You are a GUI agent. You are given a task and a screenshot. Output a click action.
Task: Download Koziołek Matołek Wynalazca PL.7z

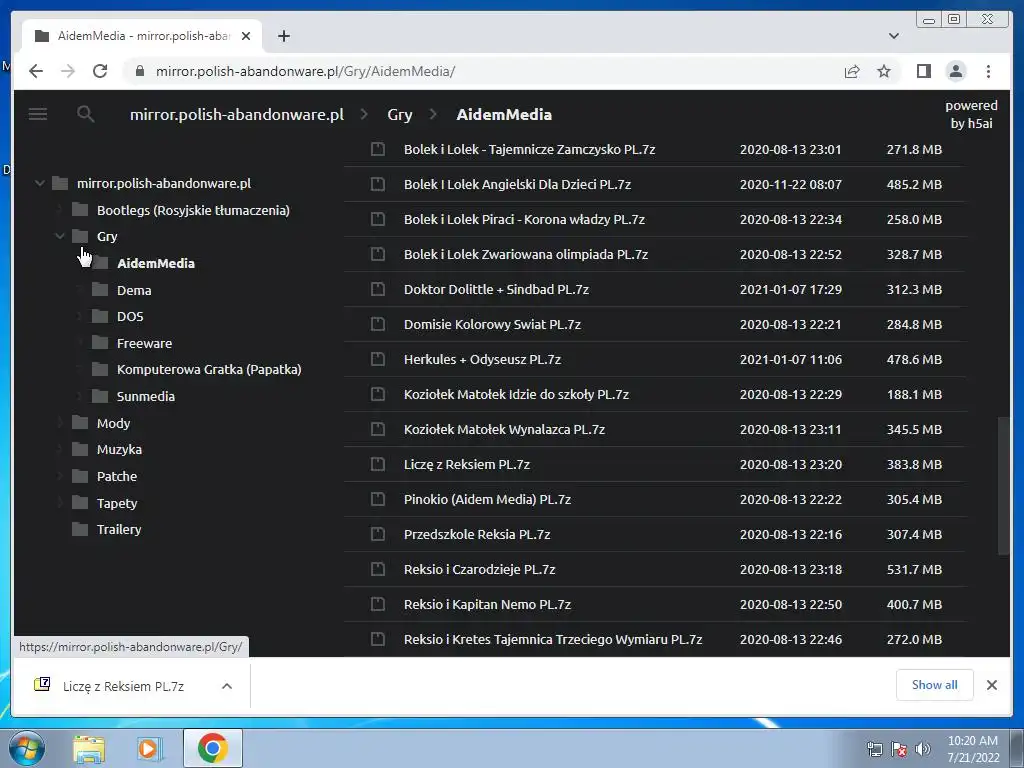coord(504,429)
